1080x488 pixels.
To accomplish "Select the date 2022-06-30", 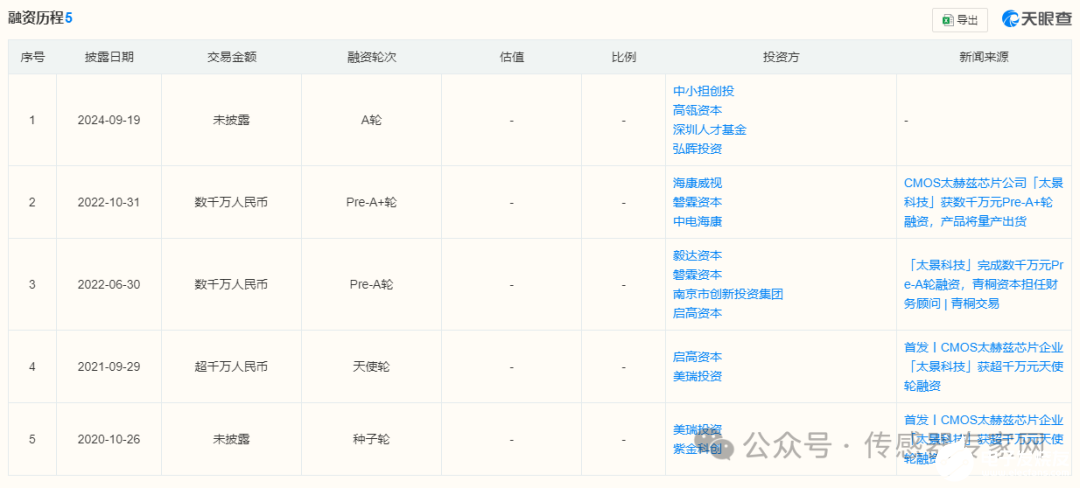I will [x=109, y=284].
